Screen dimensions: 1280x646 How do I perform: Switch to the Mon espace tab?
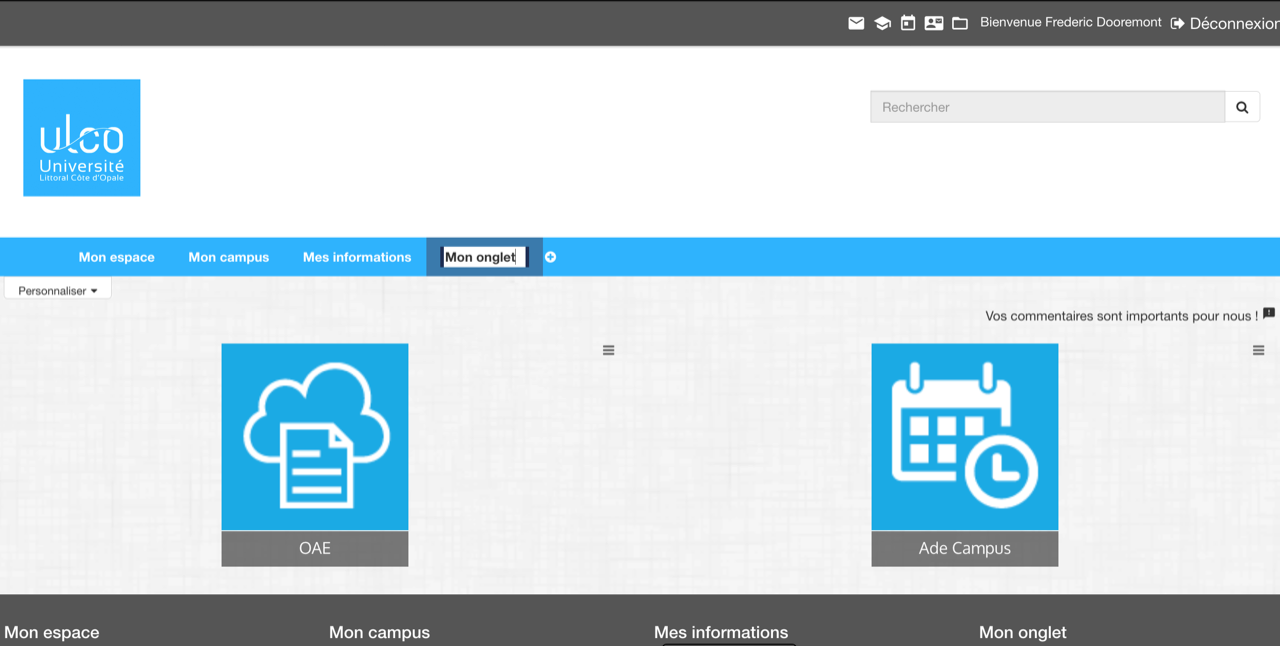tap(117, 257)
